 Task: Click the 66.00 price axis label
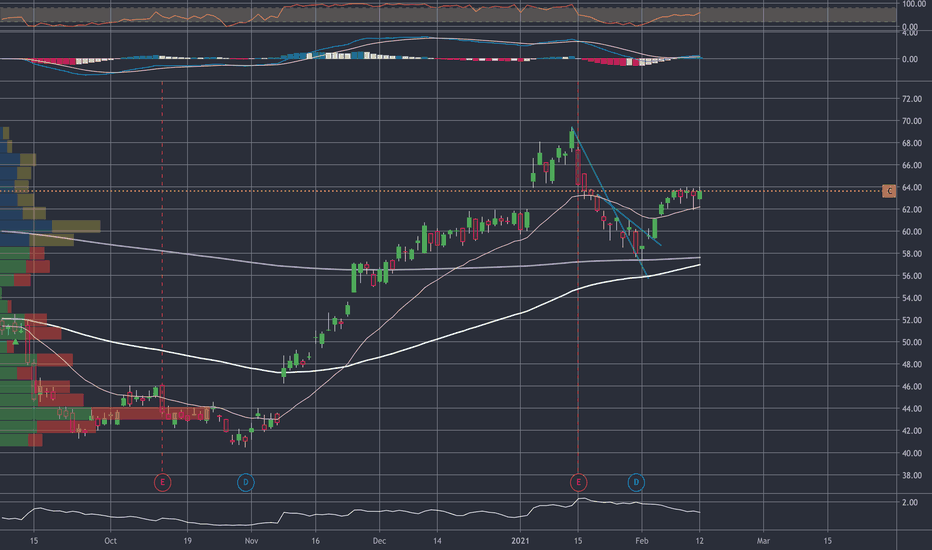(x=912, y=165)
